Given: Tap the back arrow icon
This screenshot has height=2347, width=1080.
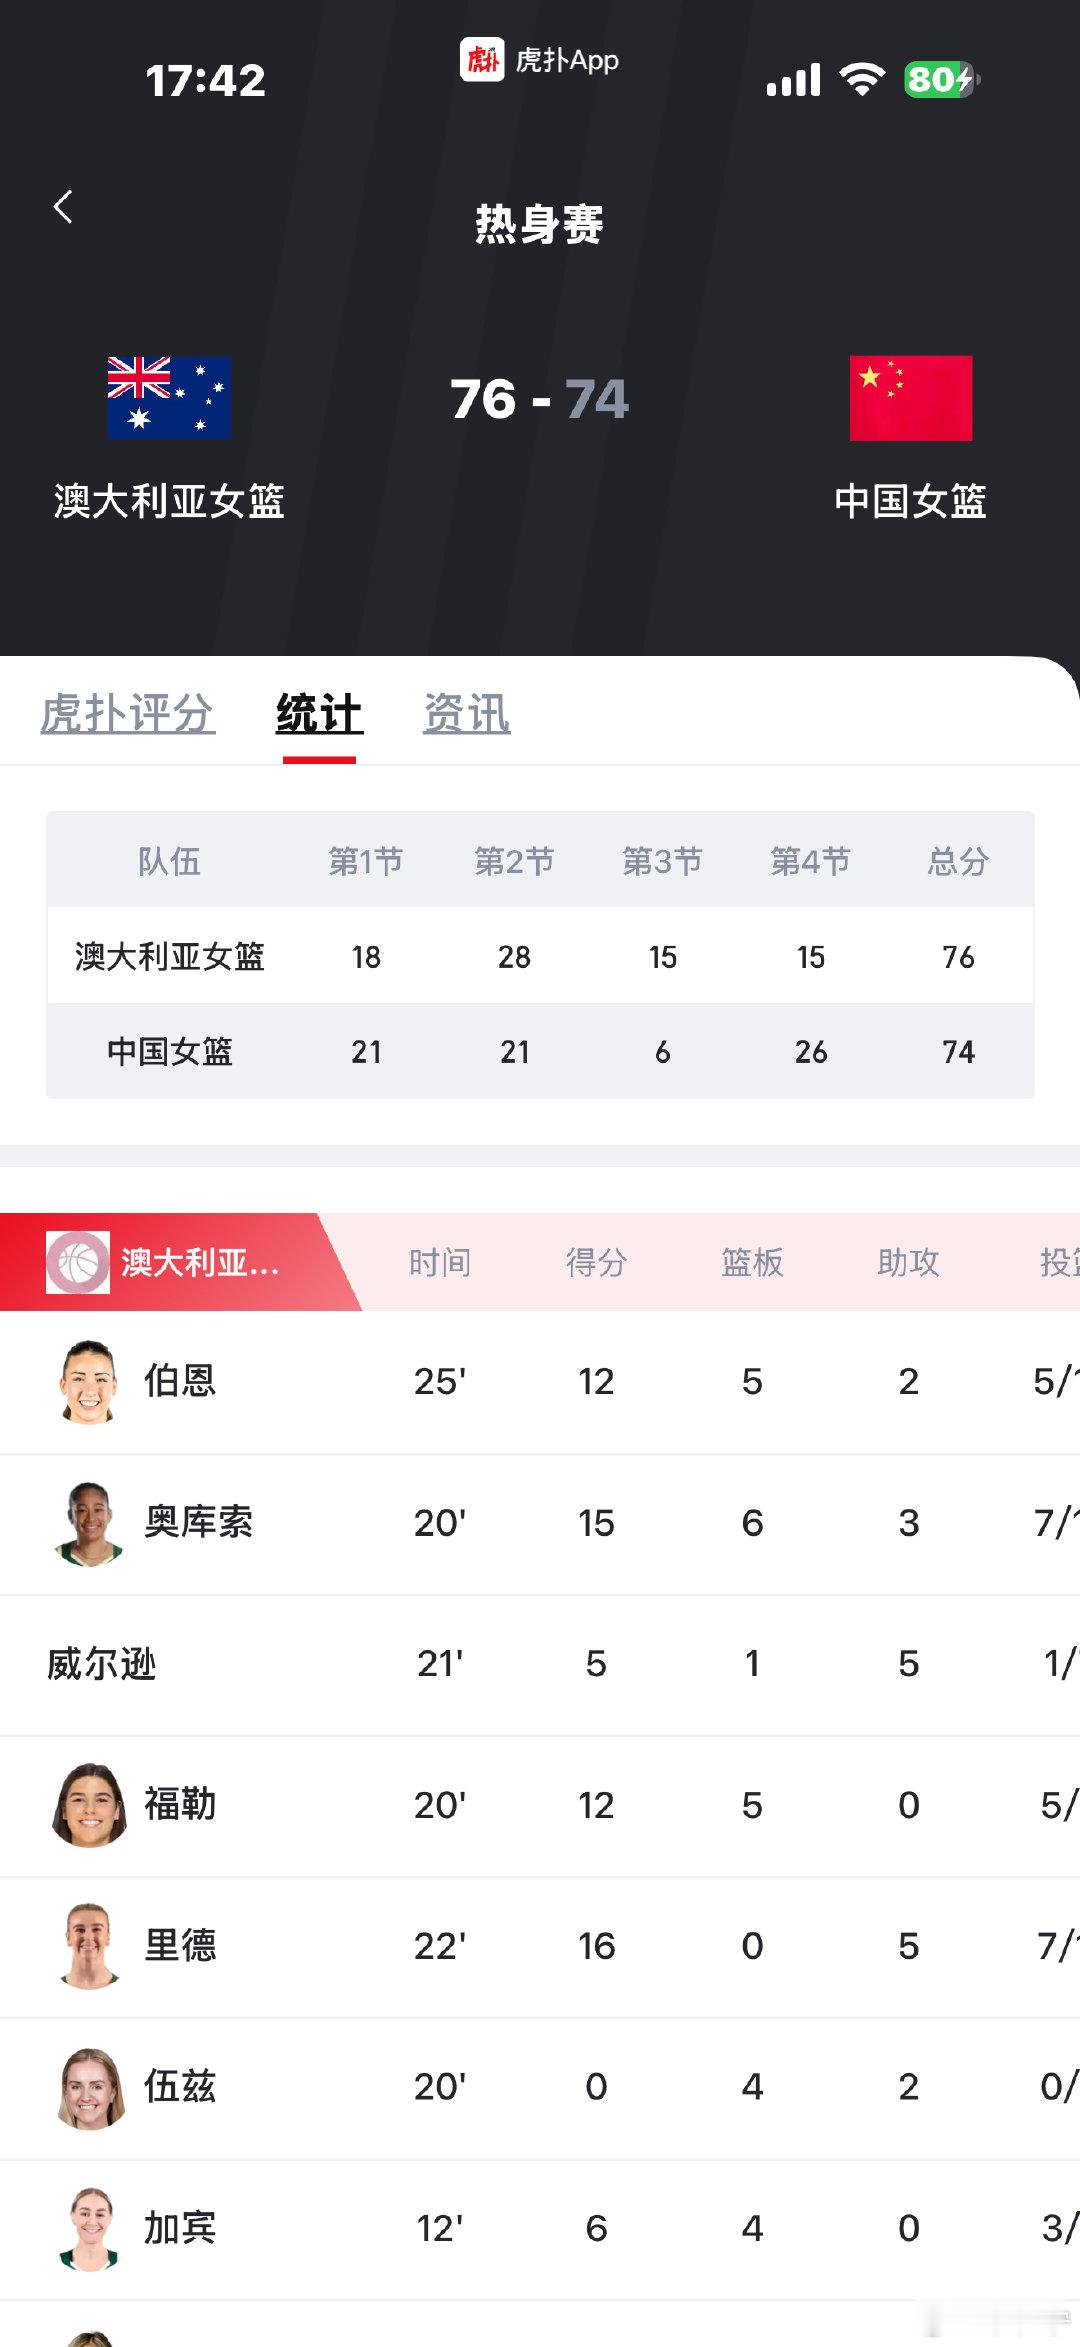Looking at the screenshot, I should (x=63, y=207).
